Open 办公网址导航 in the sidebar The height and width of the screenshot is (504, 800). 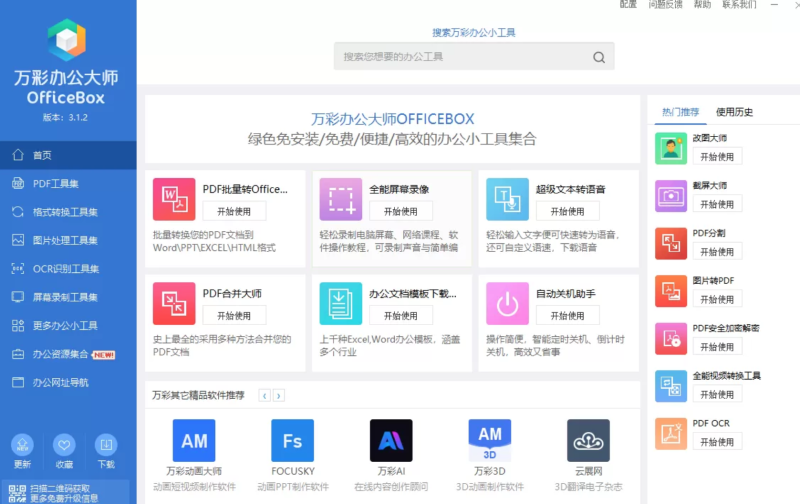68,383
